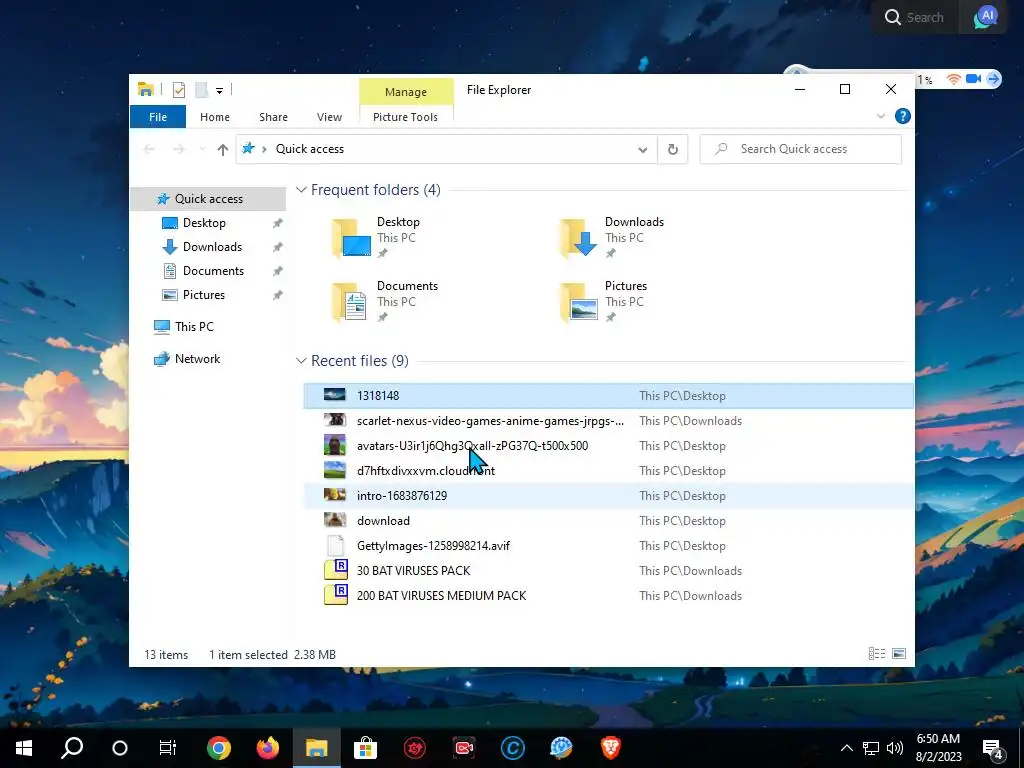Open the address bar history dropdown
Viewport: 1024px width, 768px height.
643,150
